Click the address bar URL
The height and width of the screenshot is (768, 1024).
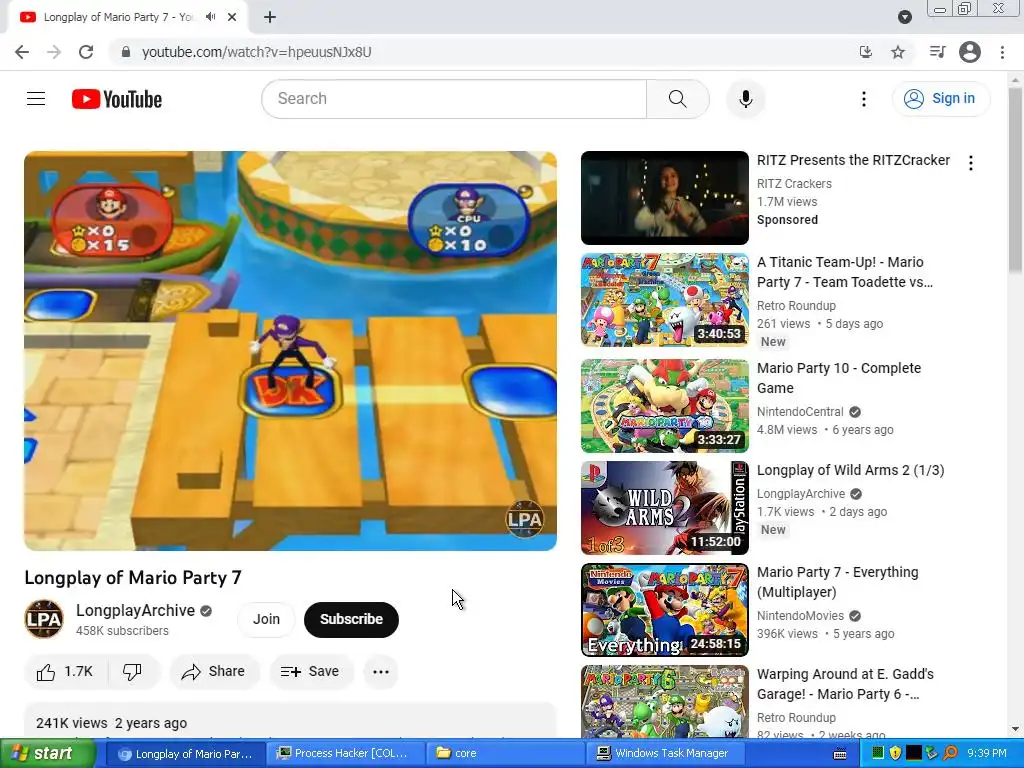[x=257, y=52]
